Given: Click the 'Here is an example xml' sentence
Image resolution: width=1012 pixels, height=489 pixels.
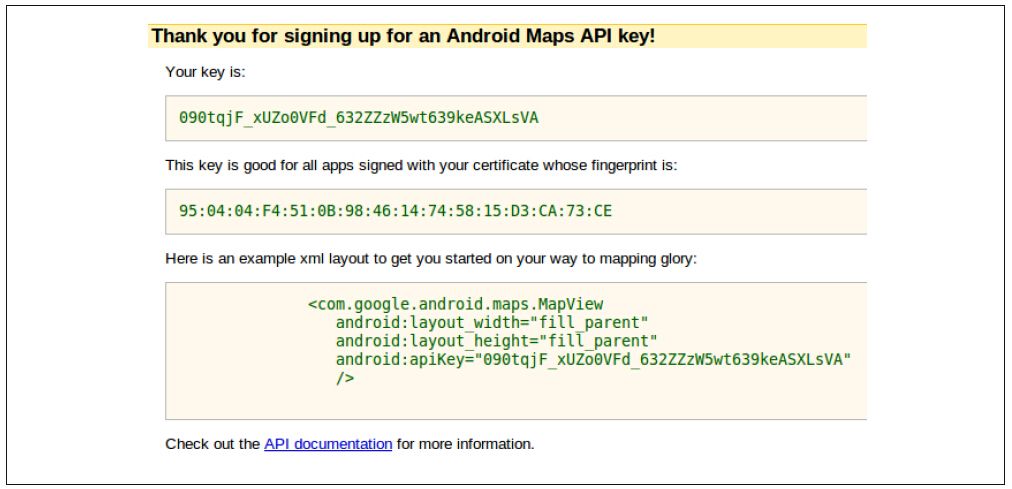Looking at the screenshot, I should tap(432, 259).
